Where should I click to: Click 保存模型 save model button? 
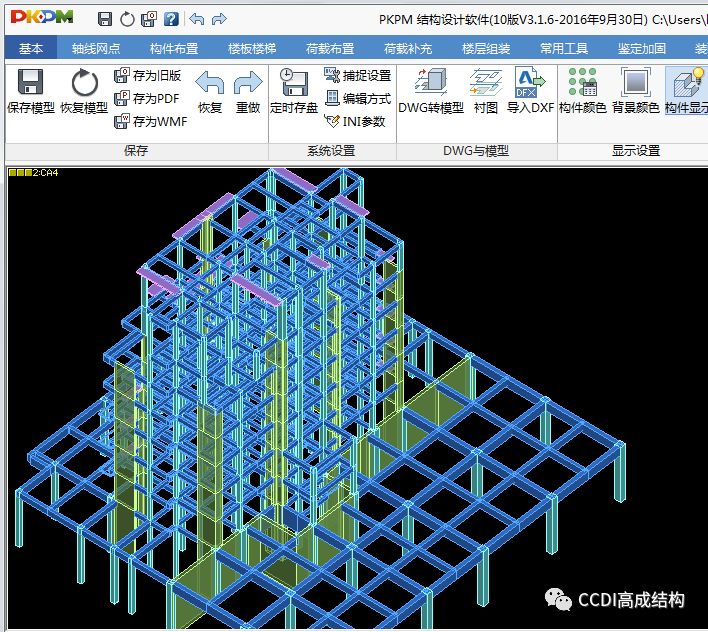coord(31,91)
